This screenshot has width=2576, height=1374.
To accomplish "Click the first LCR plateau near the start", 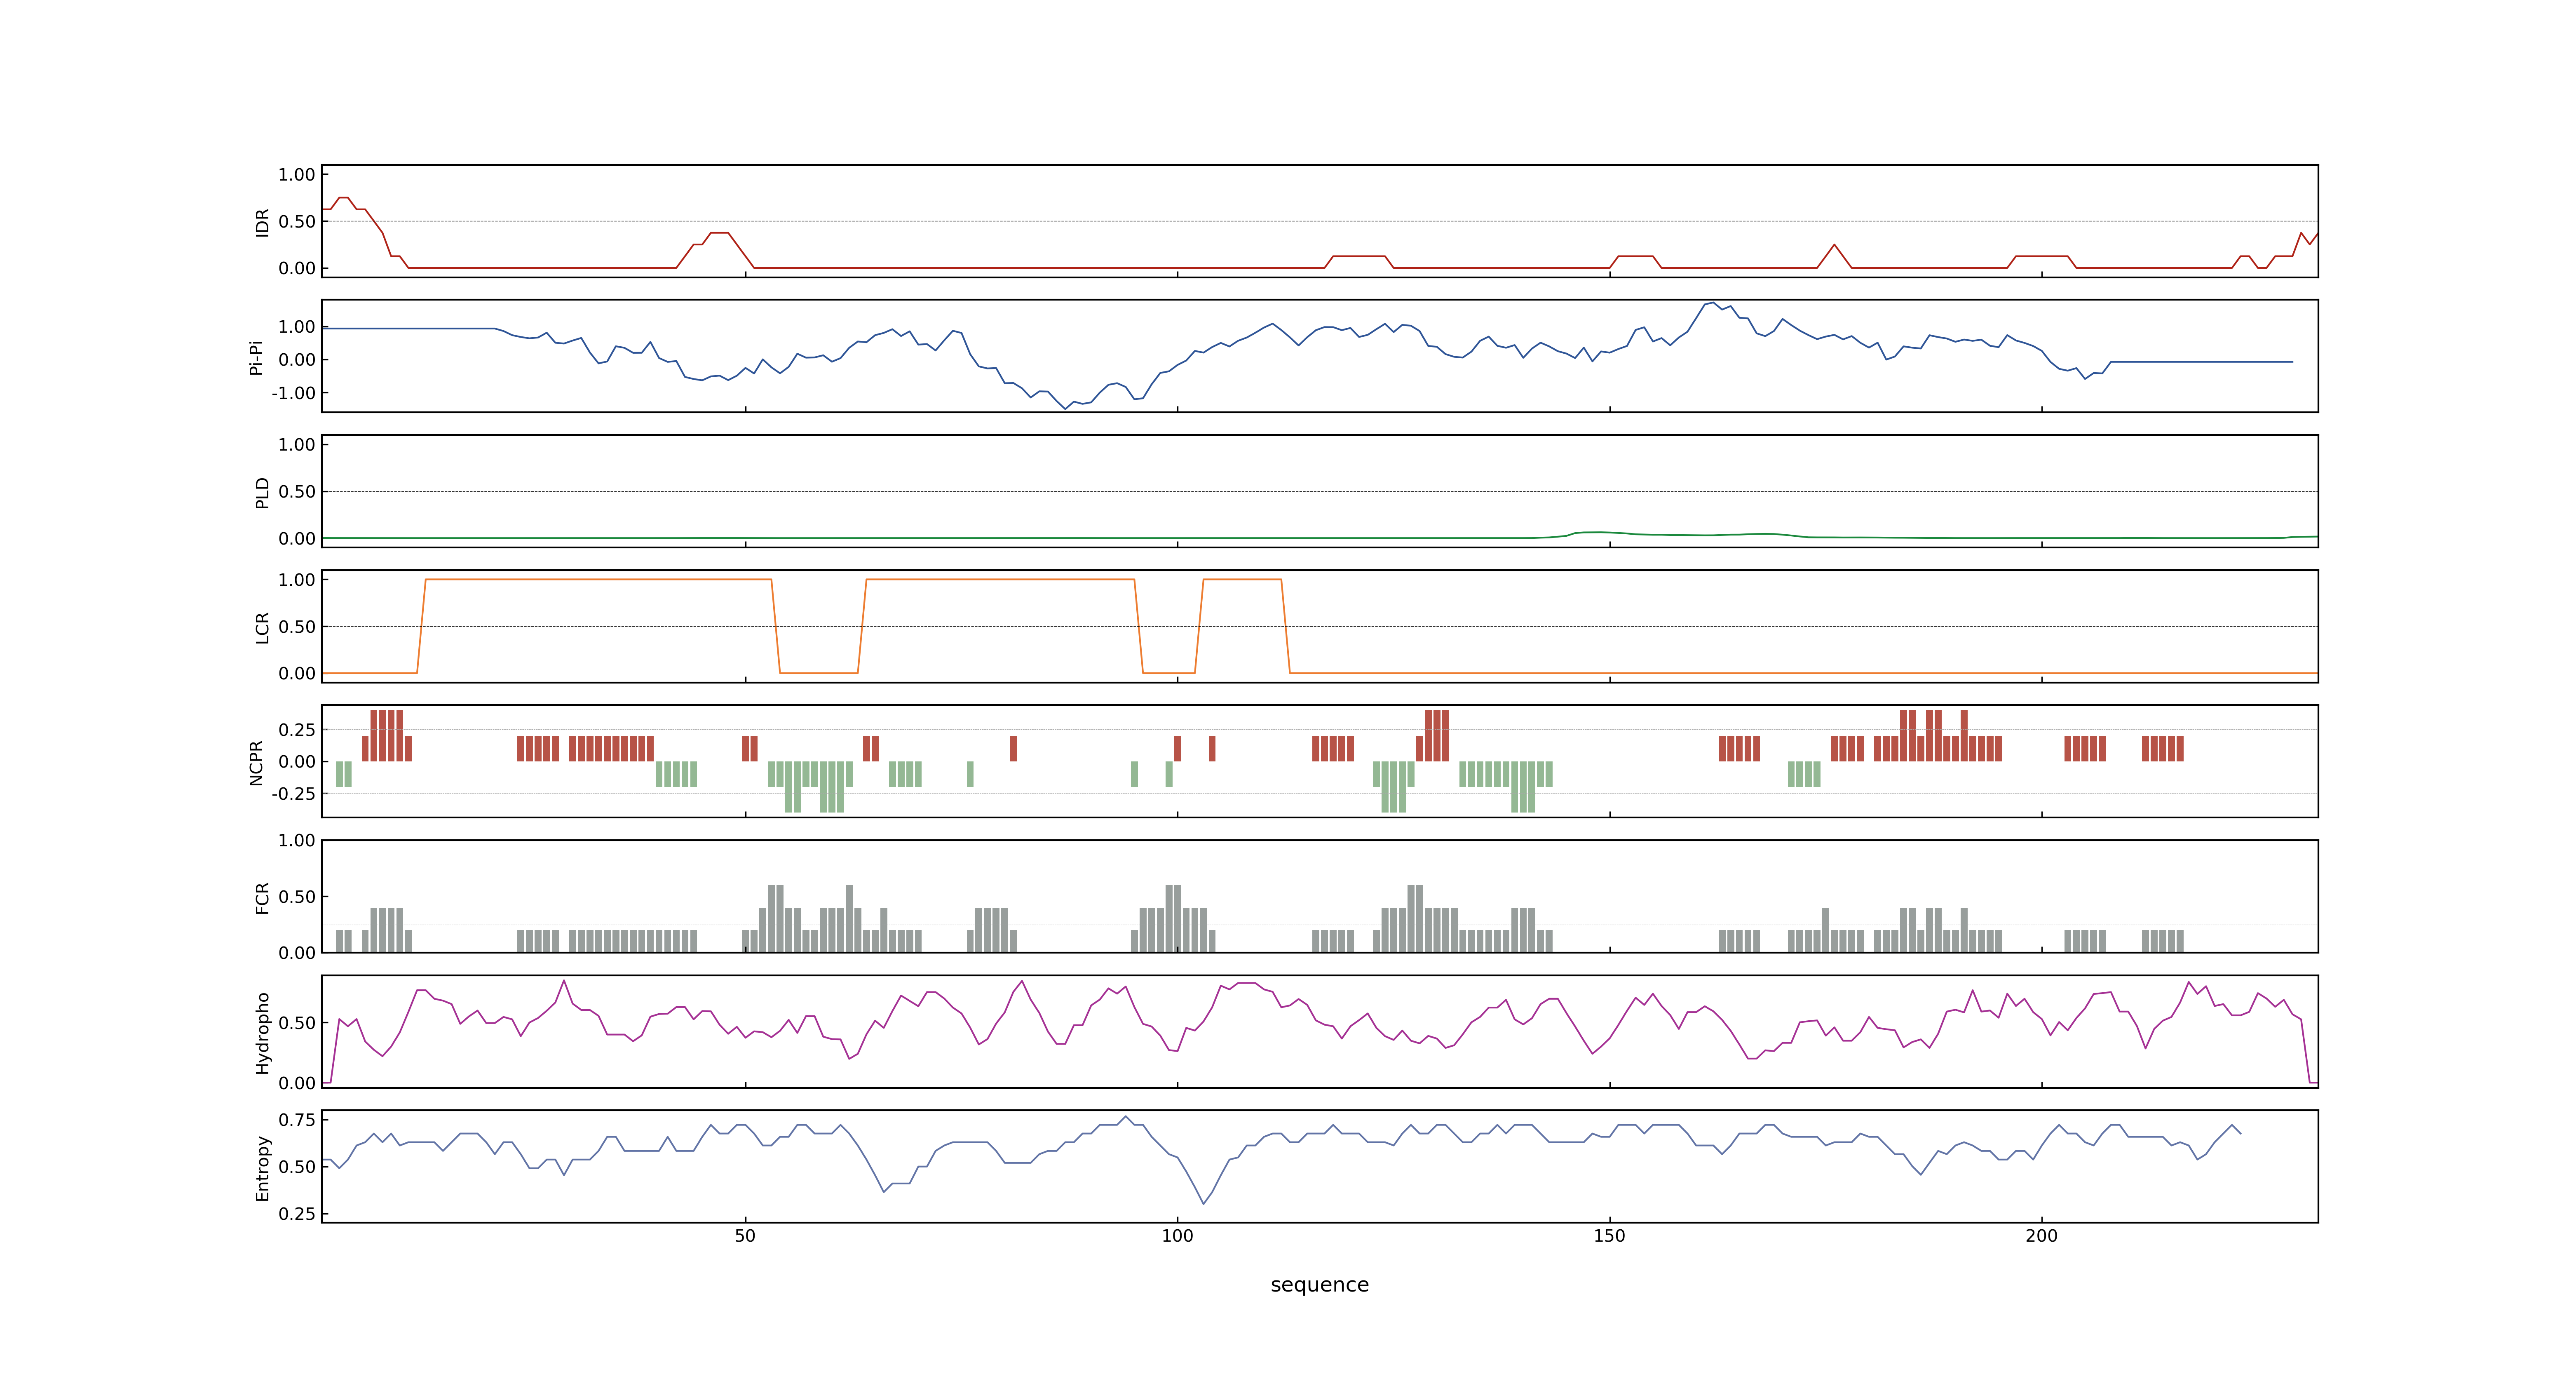I will [598, 579].
